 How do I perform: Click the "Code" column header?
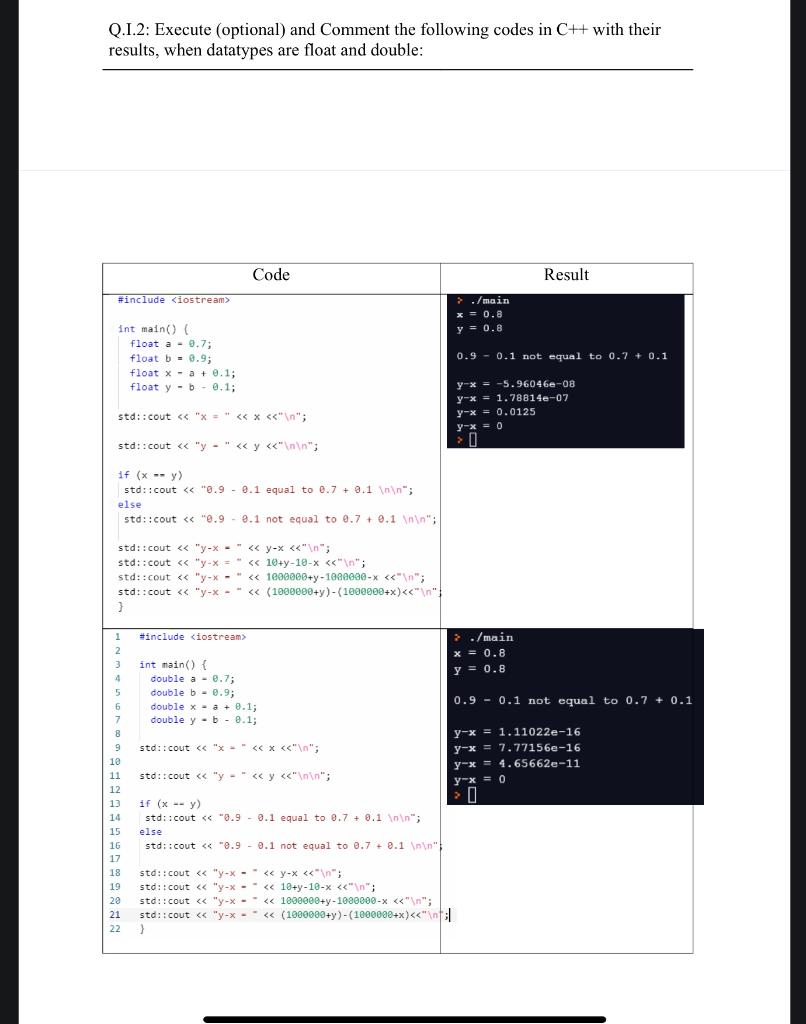[271, 275]
